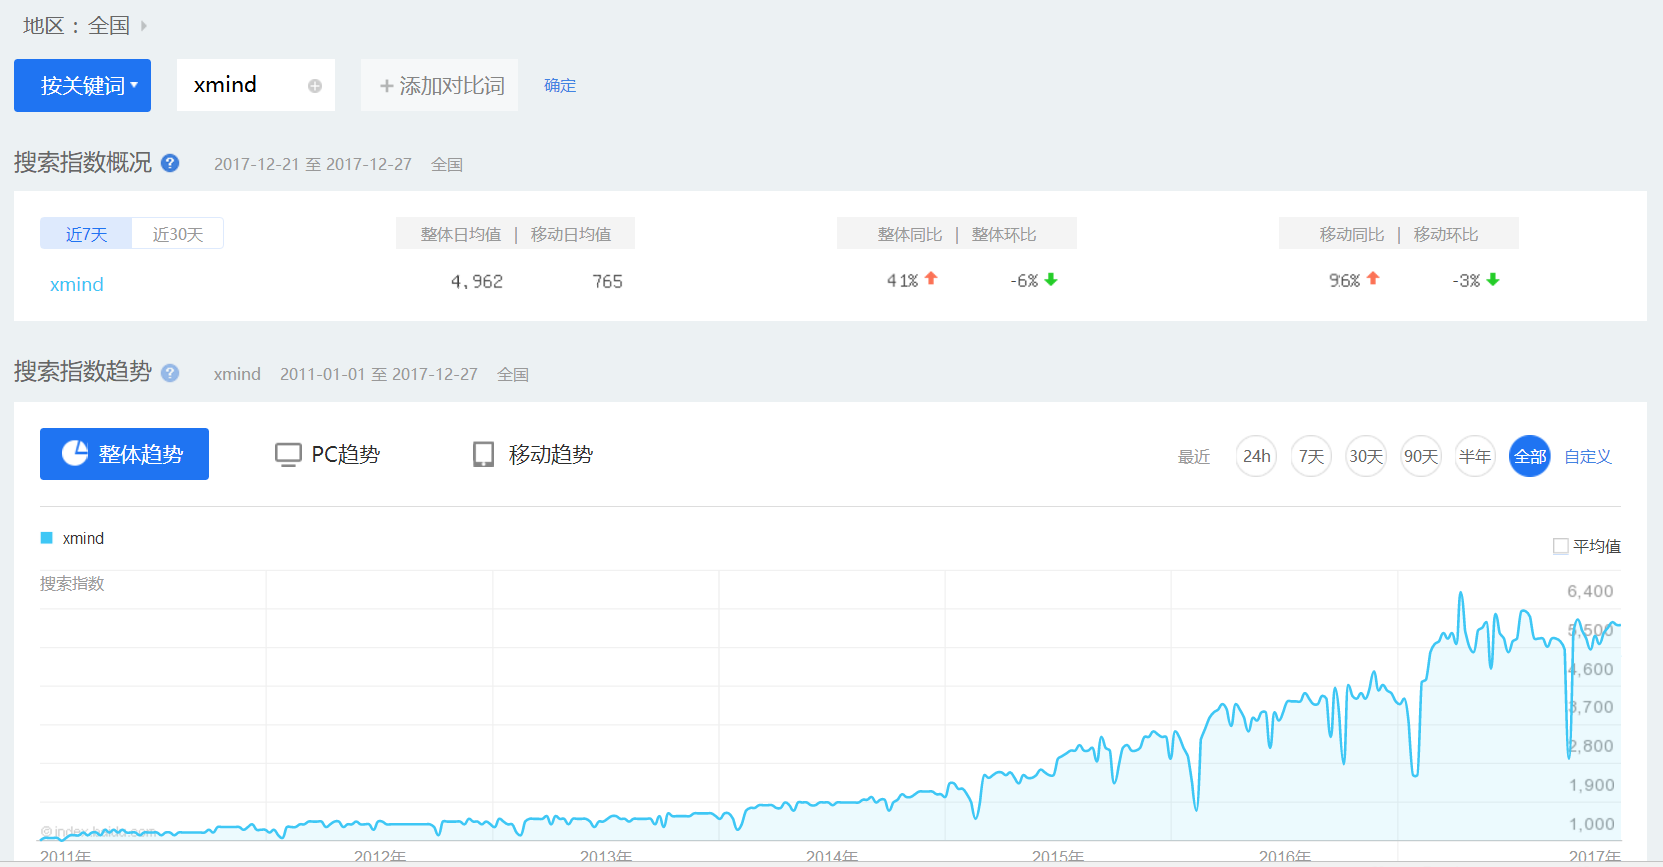Click the pie icon on 整体趋势 button
Screen dimensions: 1663x867
[75, 454]
